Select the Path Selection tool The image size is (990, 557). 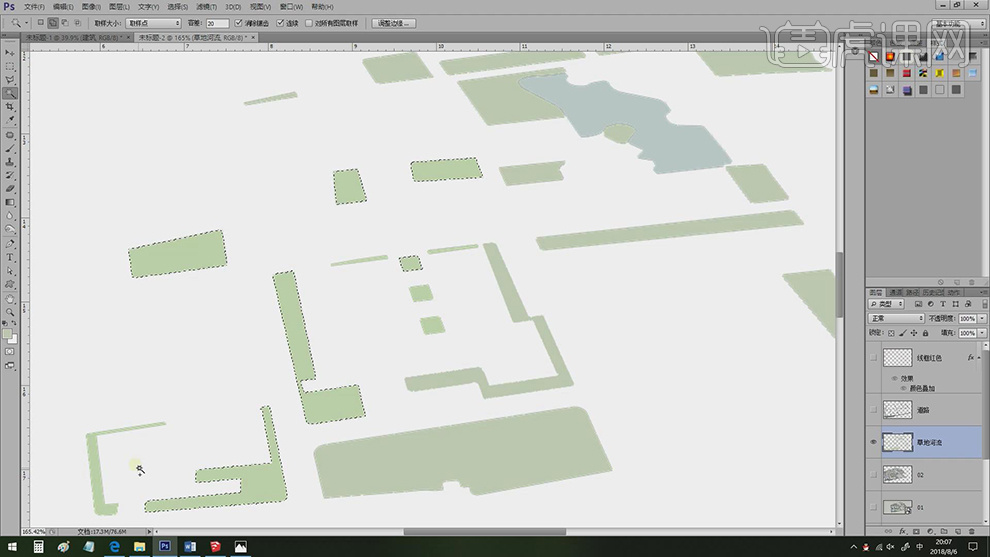coord(9,270)
